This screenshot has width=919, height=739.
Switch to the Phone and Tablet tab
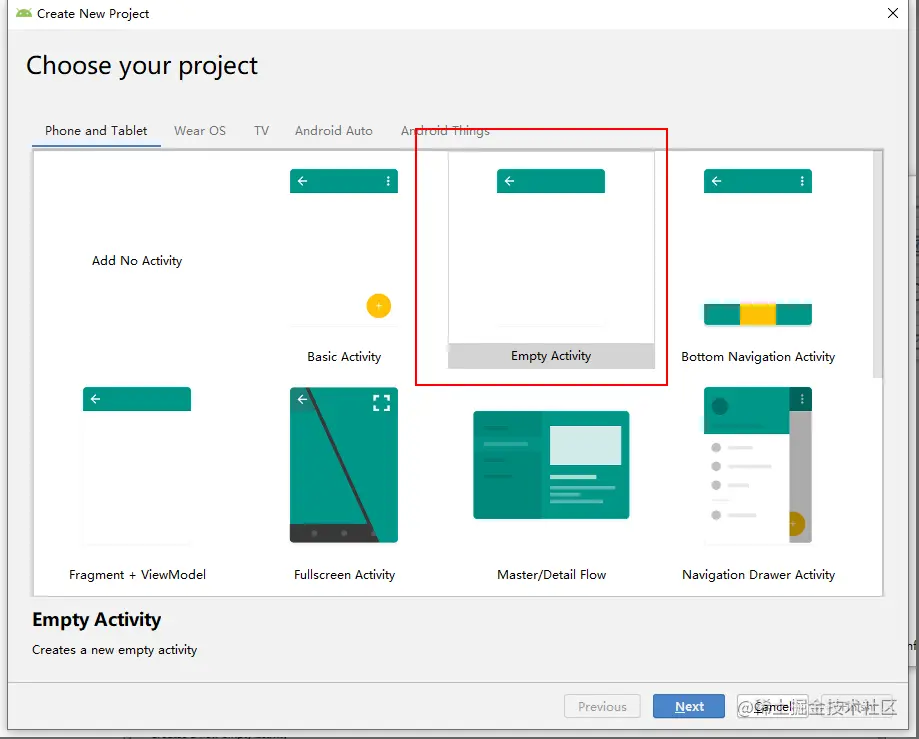click(x=96, y=131)
